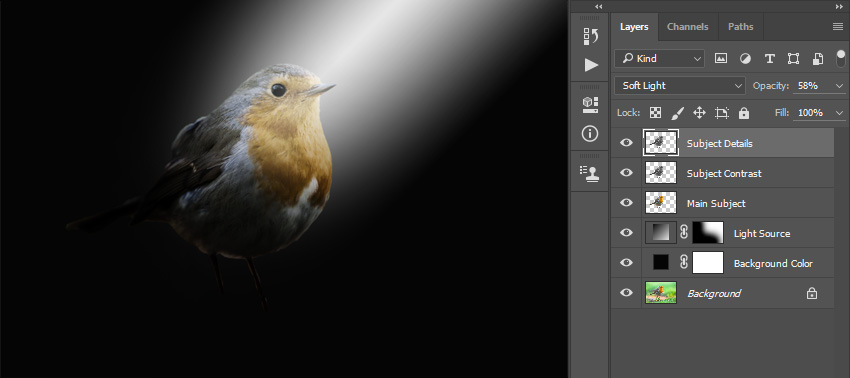Image resolution: width=850 pixels, height=378 pixels.
Task: Click the Fill 100% value field
Action: point(813,113)
